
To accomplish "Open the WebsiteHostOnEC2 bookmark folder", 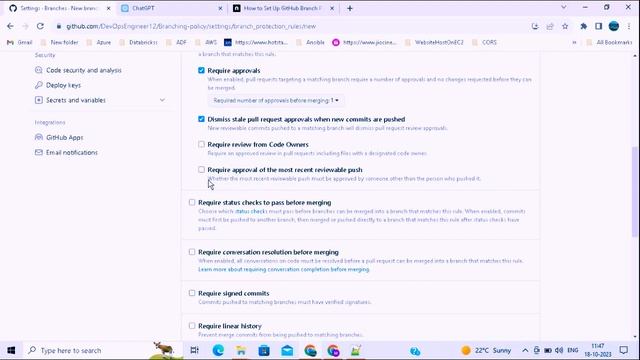I will coord(434,42).
